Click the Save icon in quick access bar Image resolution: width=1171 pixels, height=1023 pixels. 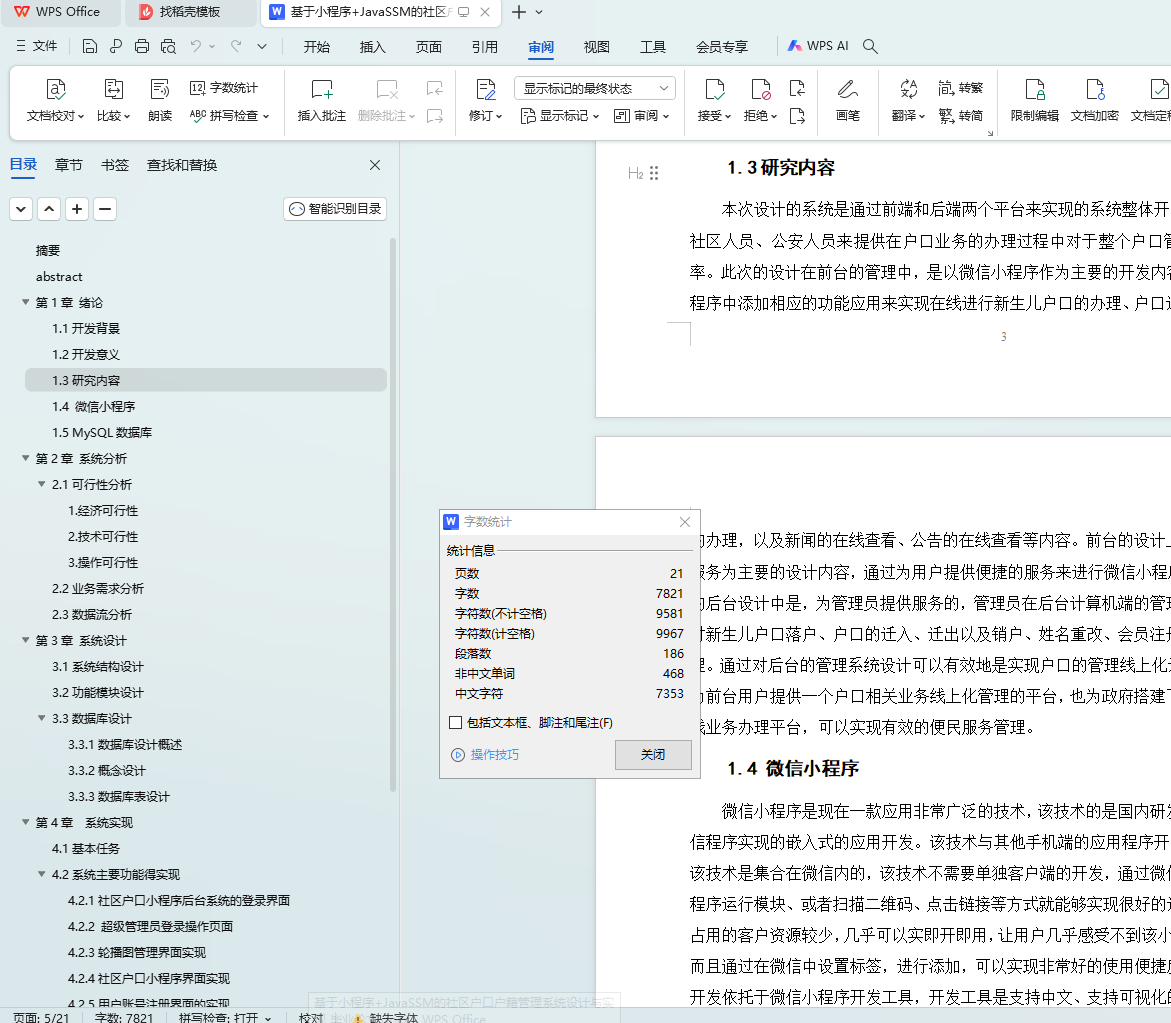pos(90,46)
